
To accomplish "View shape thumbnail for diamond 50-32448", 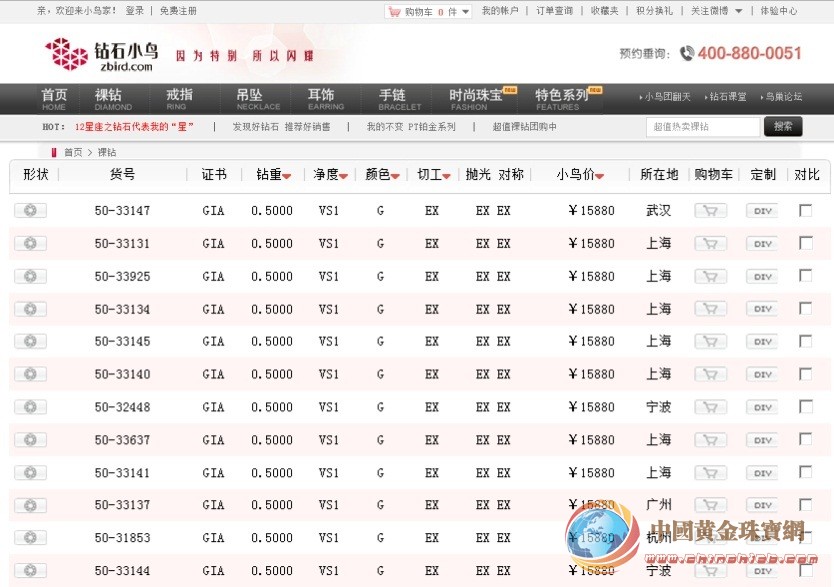I will click(x=29, y=407).
